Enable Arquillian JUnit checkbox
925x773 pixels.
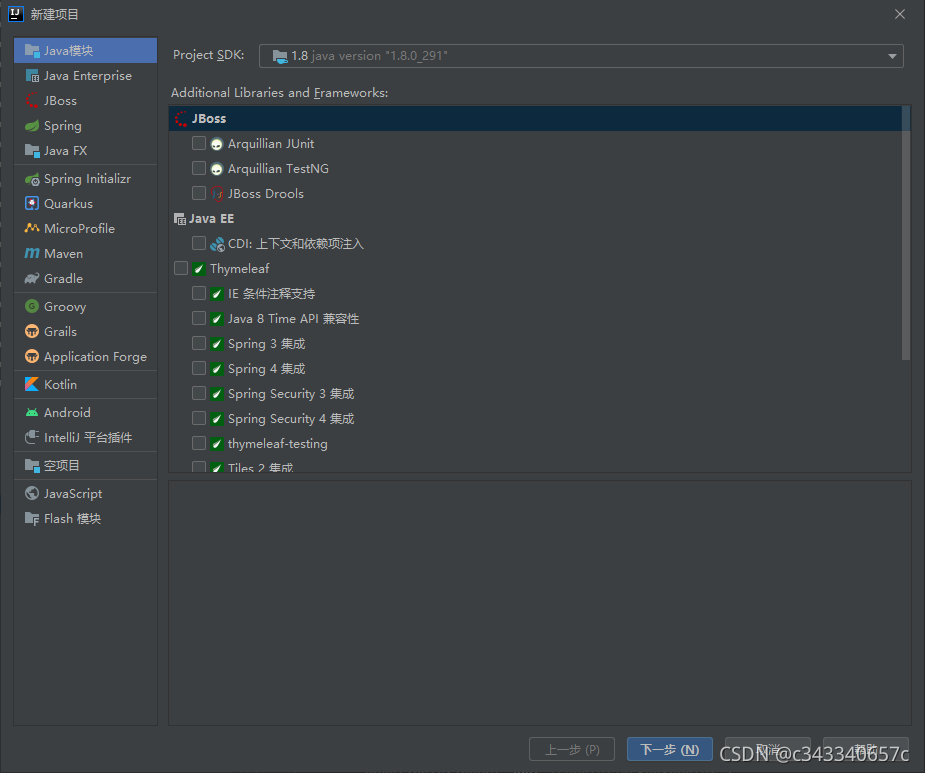pyautogui.click(x=199, y=143)
